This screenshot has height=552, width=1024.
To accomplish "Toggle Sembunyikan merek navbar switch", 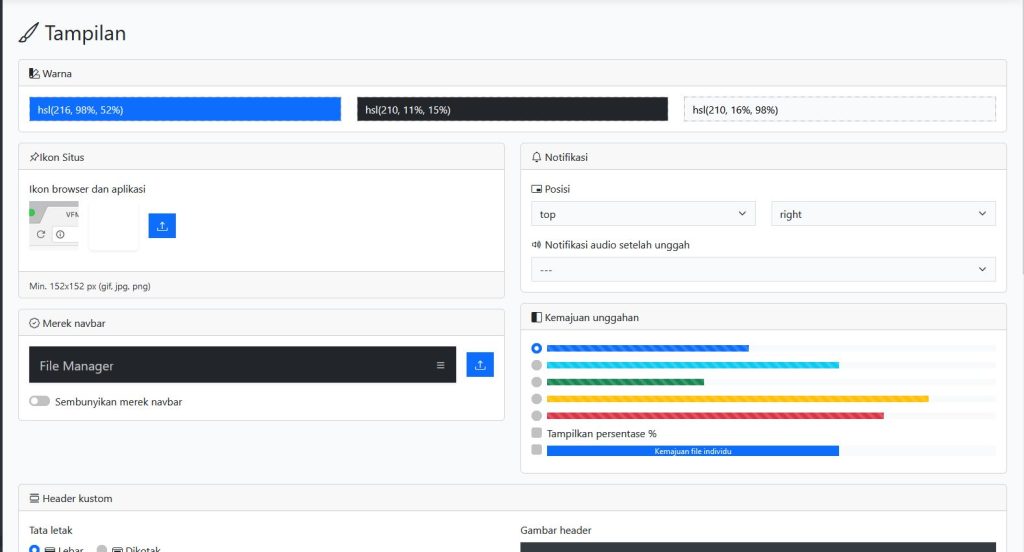I will (39, 401).
